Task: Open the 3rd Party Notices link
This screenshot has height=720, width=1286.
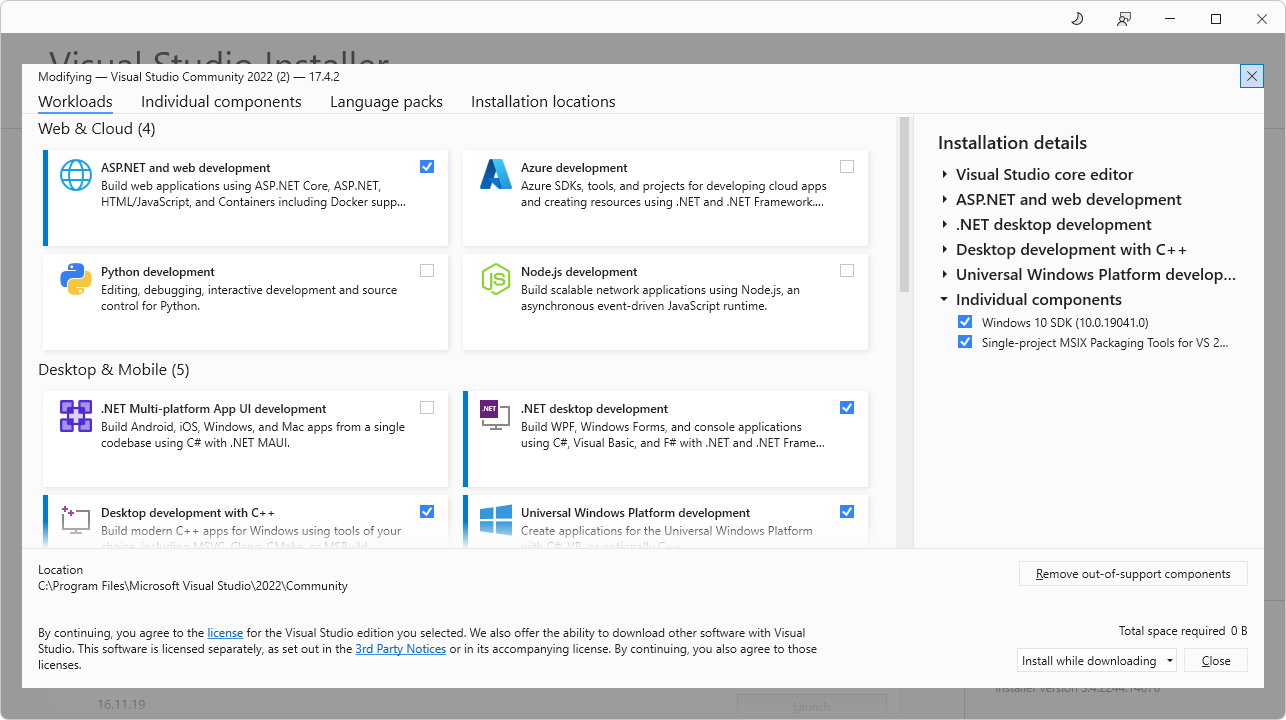Action: point(400,648)
